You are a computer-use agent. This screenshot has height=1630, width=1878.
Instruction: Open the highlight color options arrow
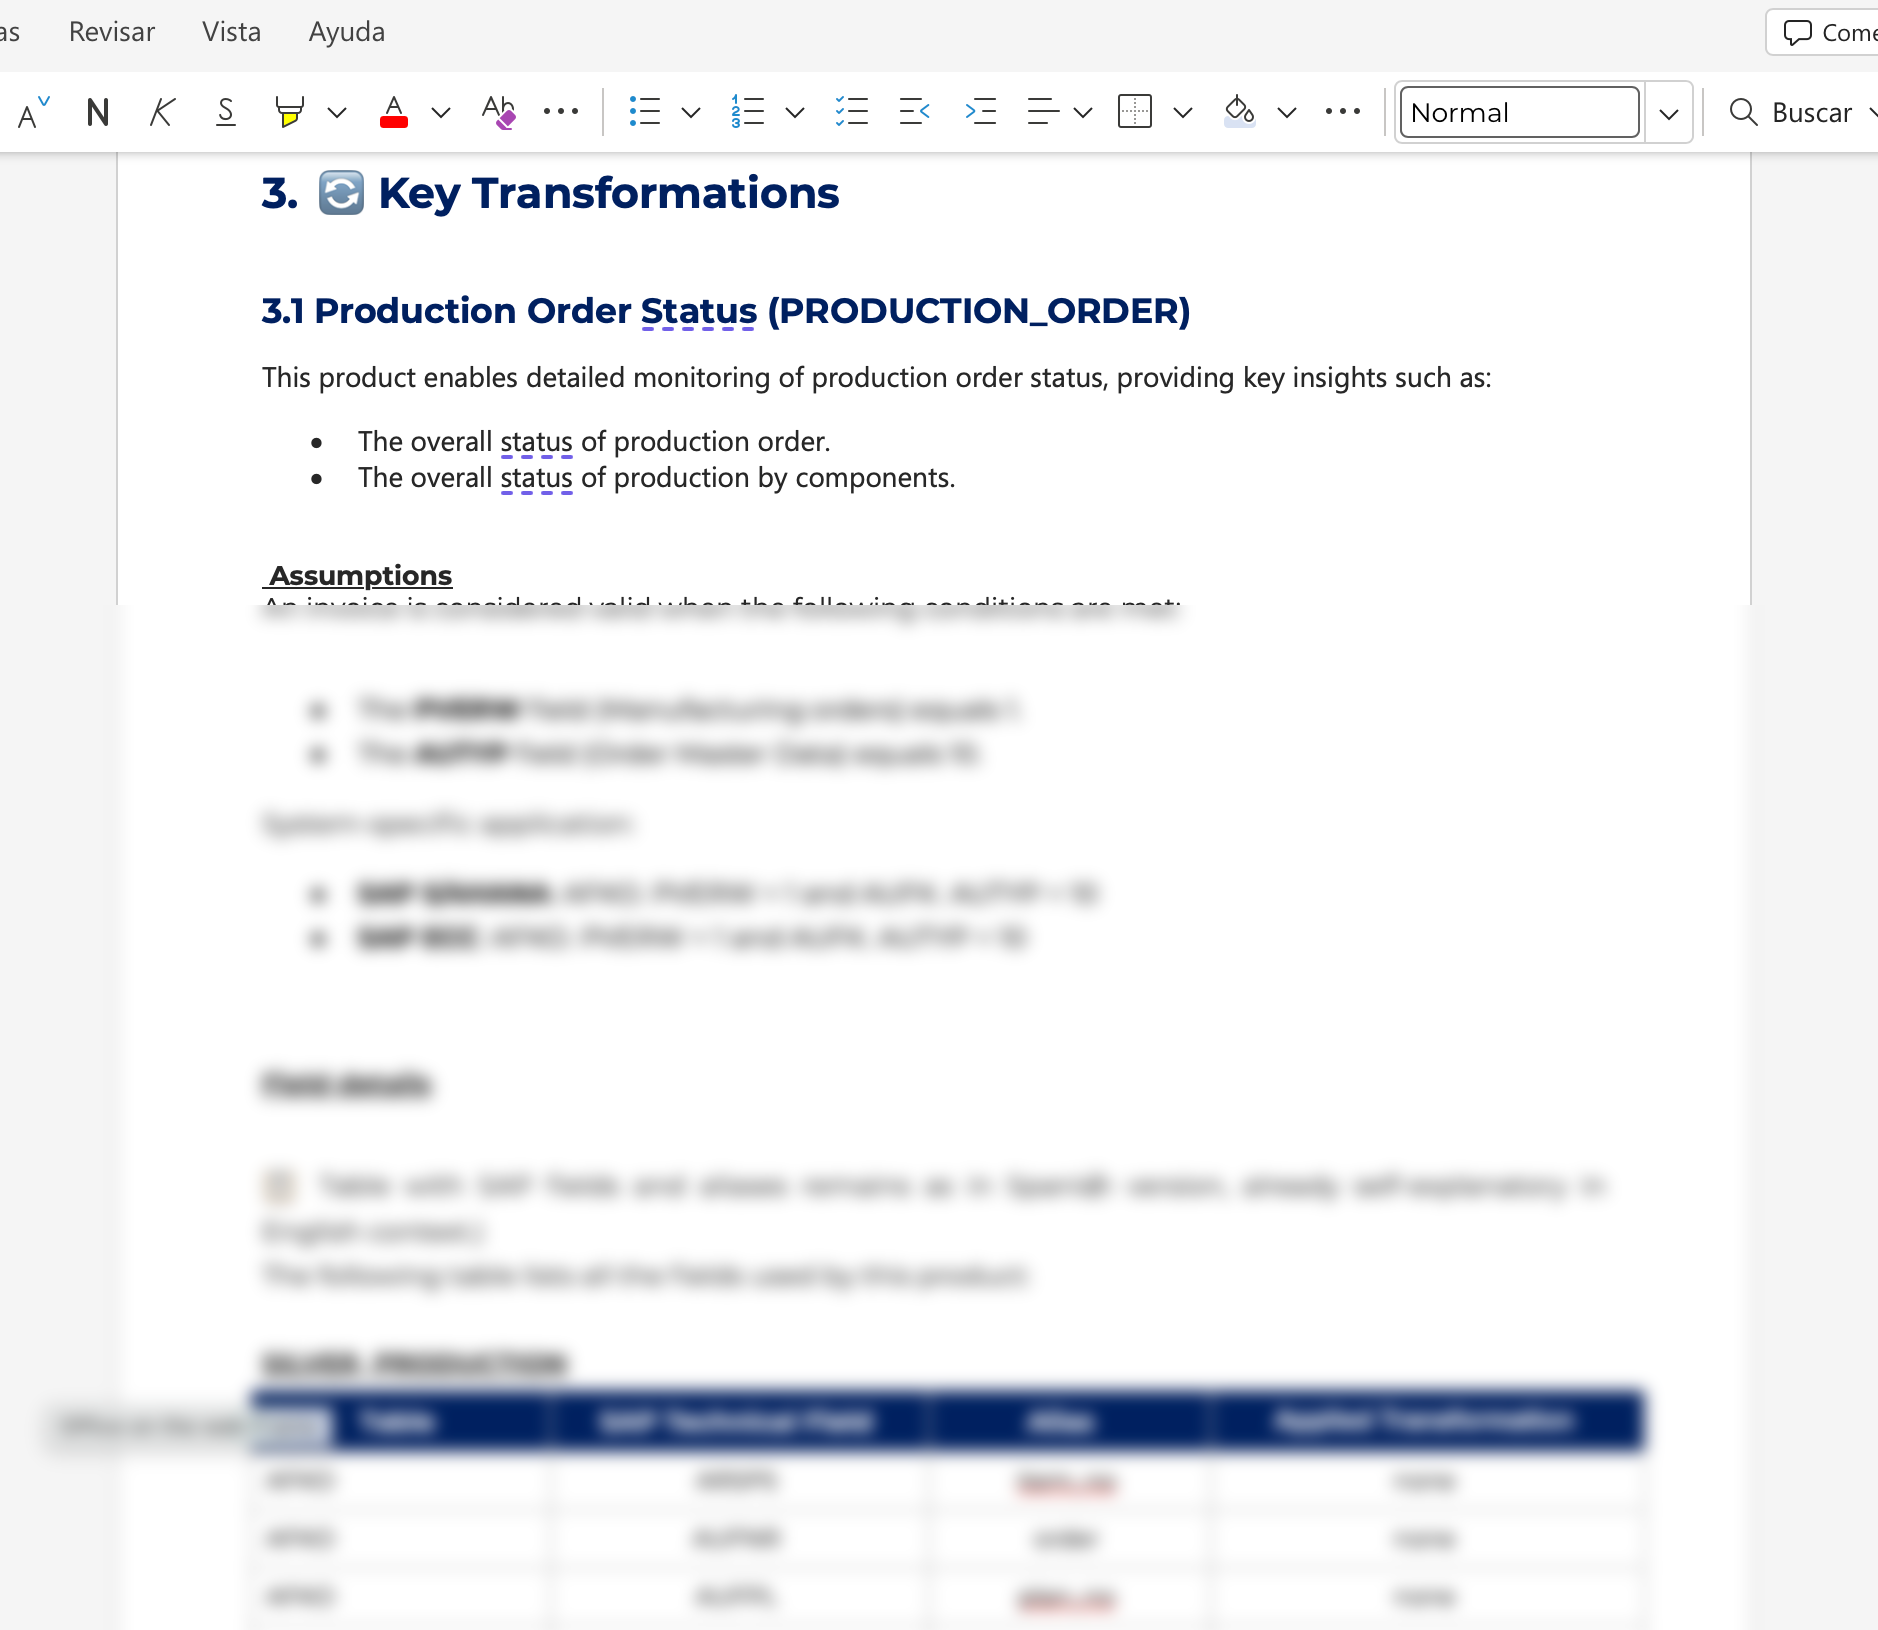[337, 112]
